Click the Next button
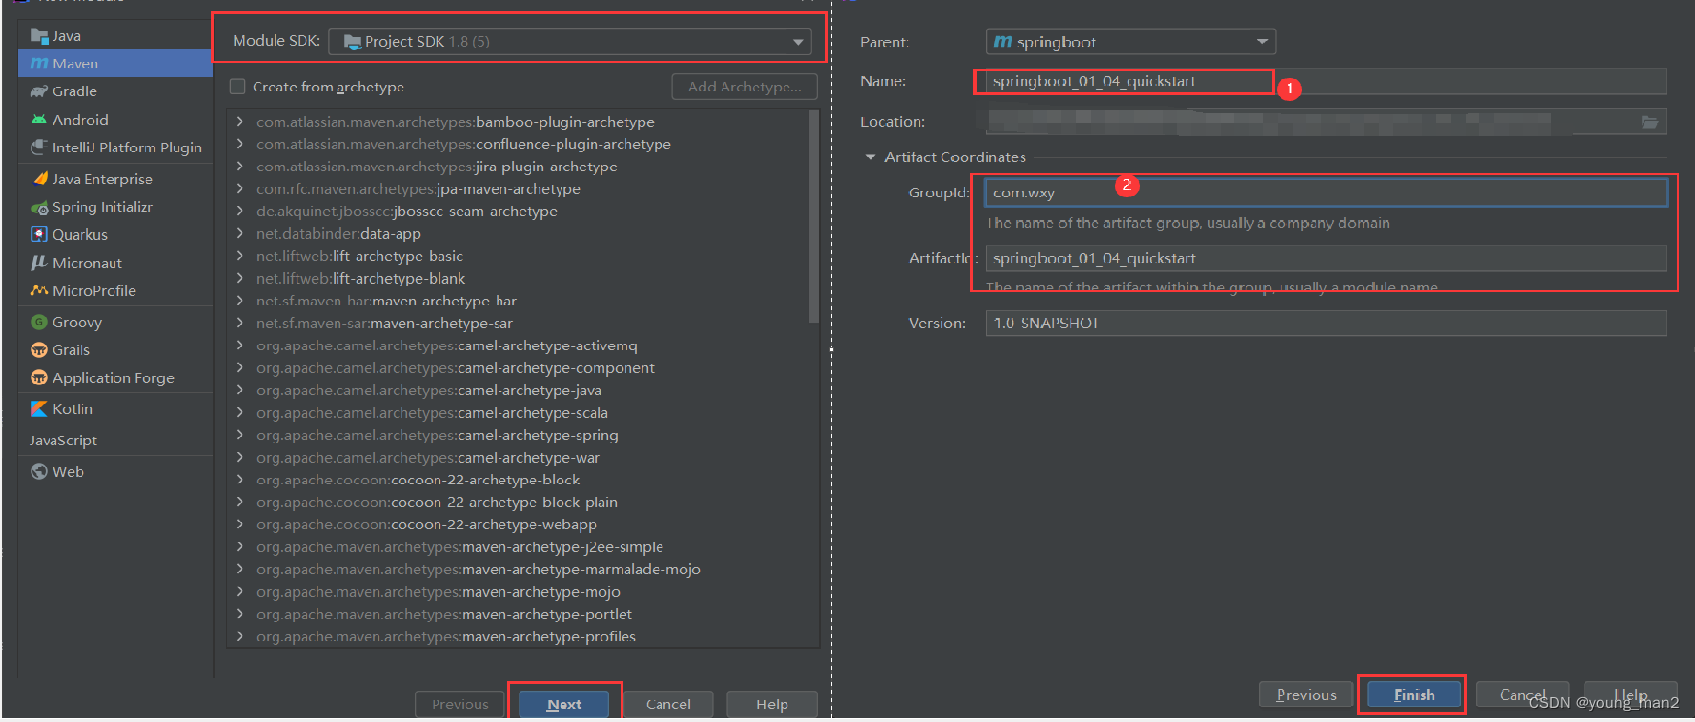 [x=564, y=704]
